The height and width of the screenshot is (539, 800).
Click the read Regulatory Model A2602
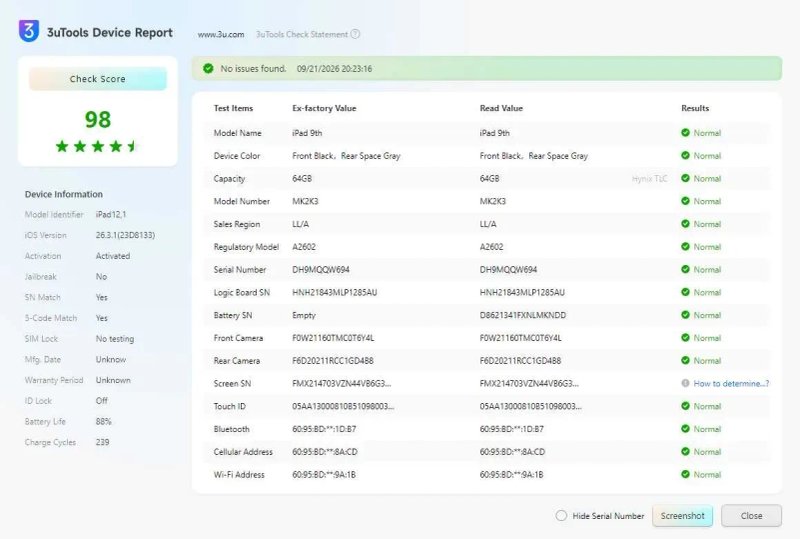(x=491, y=247)
